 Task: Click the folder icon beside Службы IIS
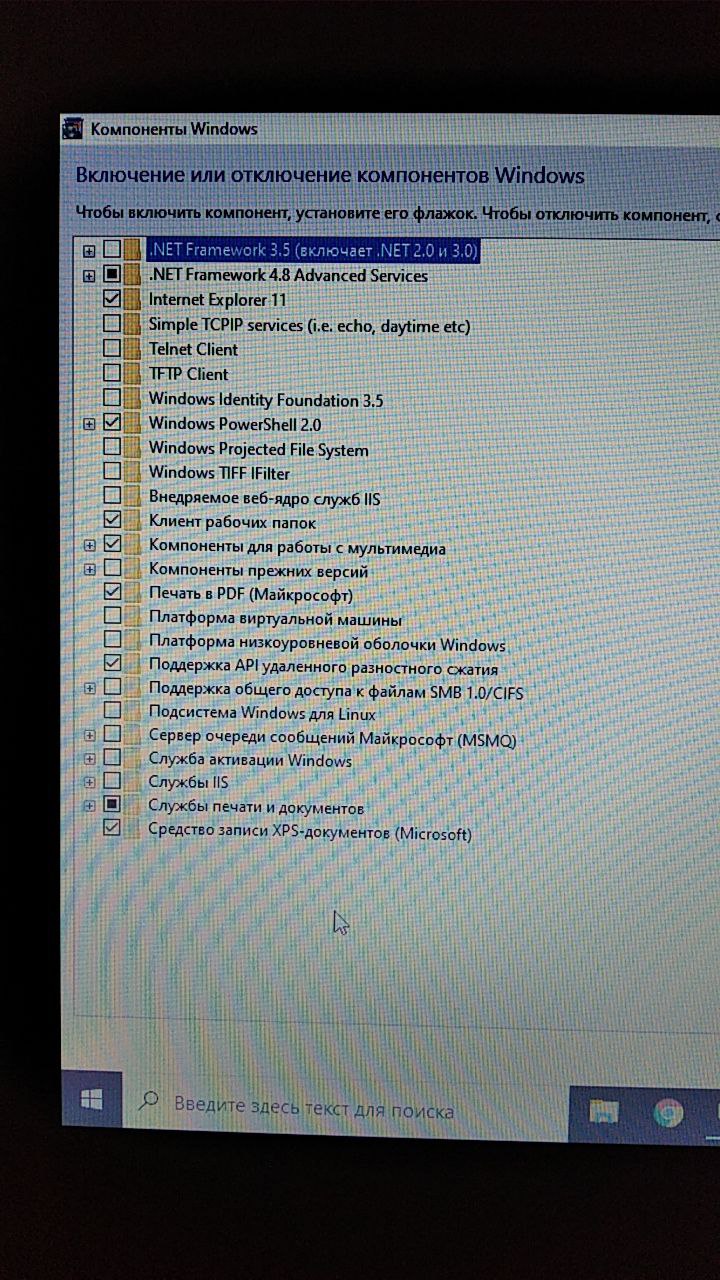133,782
